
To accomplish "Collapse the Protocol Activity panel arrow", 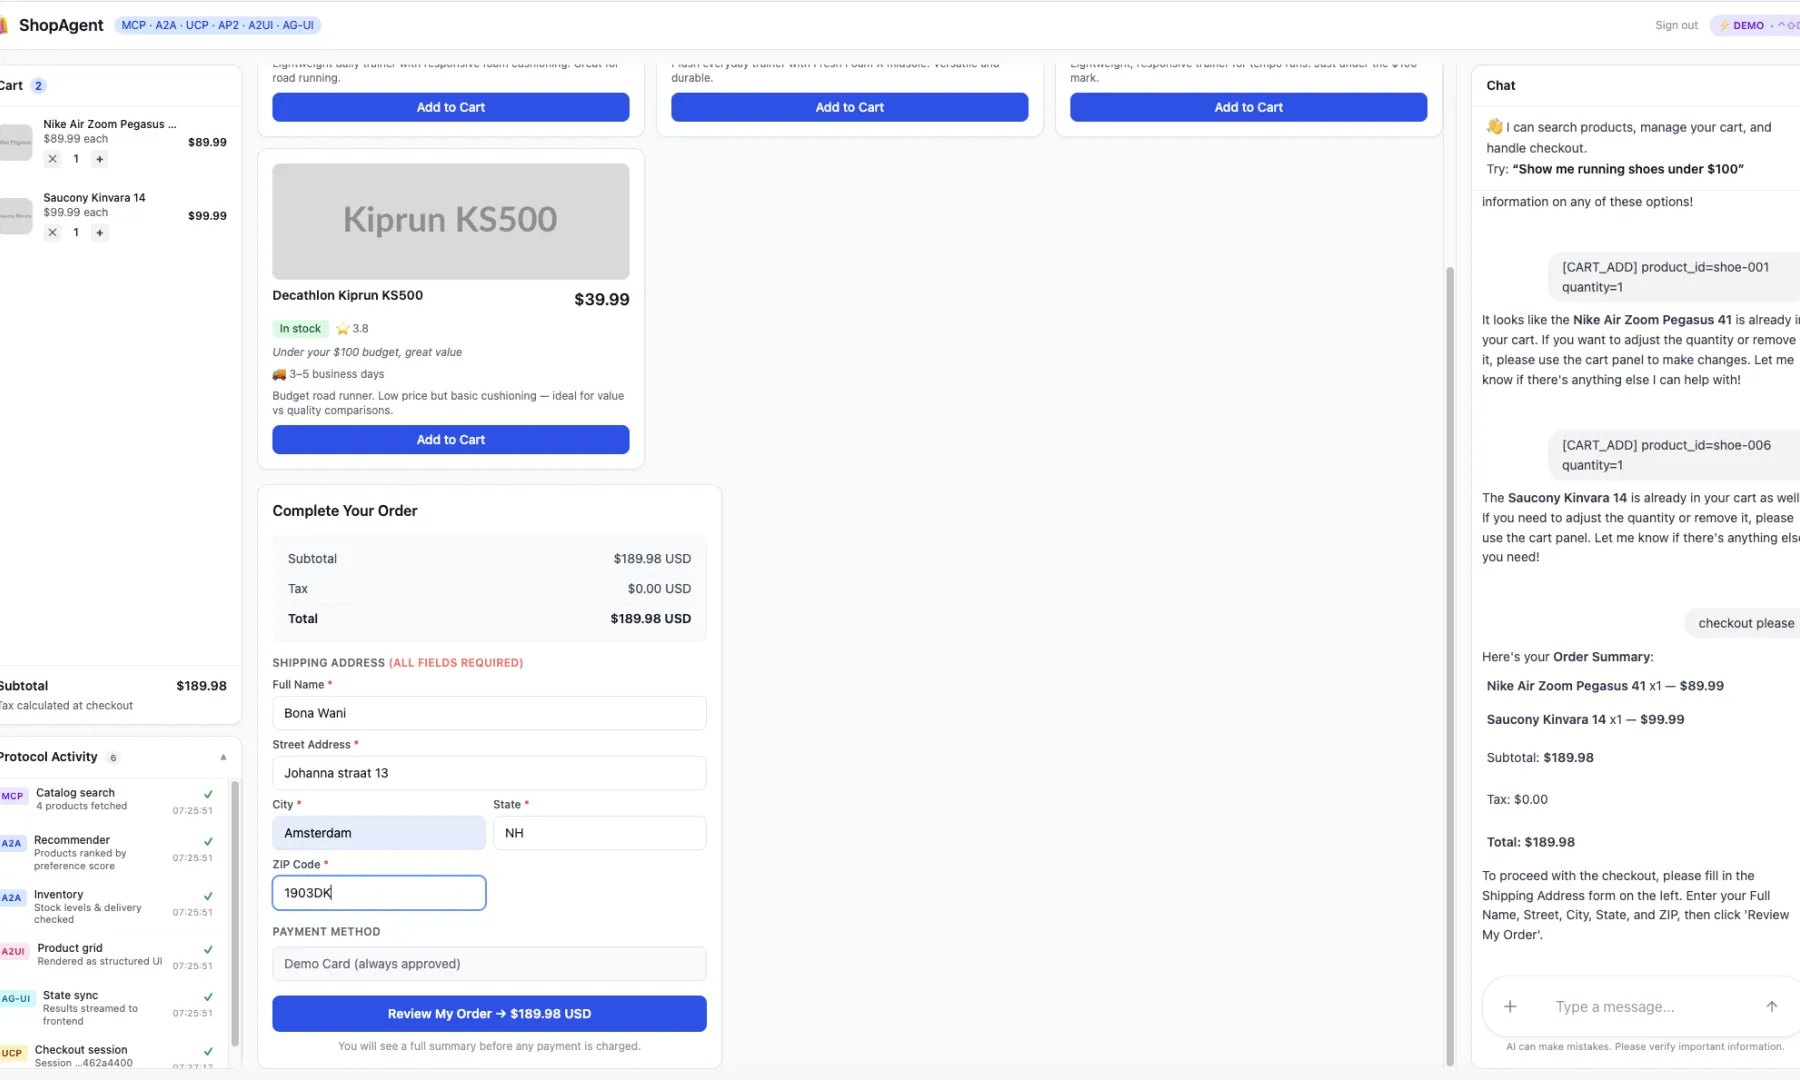I will pyautogui.click(x=223, y=757).
